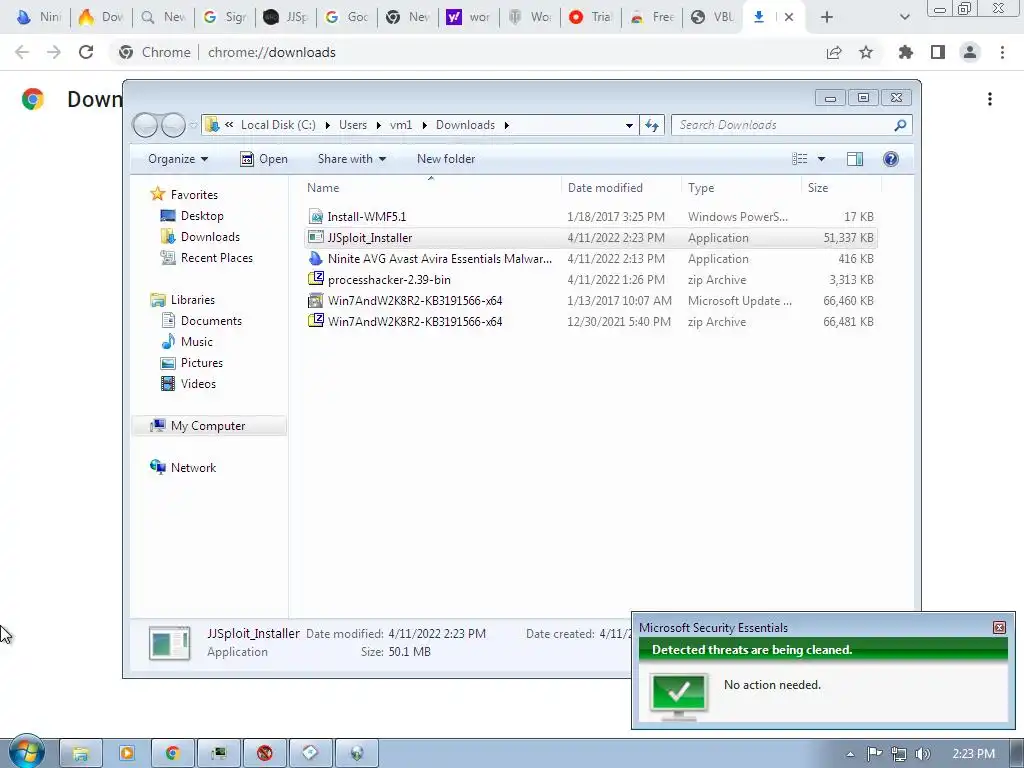Click the Chrome address bar URL
The height and width of the screenshot is (768, 1024).
pyautogui.click(x=272, y=52)
